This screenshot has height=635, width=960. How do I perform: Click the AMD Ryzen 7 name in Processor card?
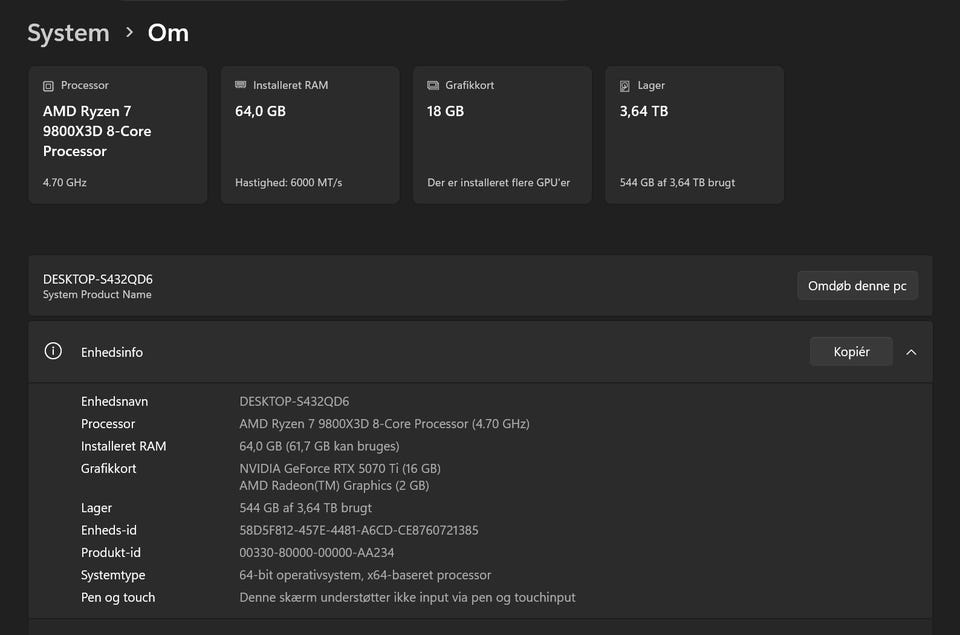(97, 131)
